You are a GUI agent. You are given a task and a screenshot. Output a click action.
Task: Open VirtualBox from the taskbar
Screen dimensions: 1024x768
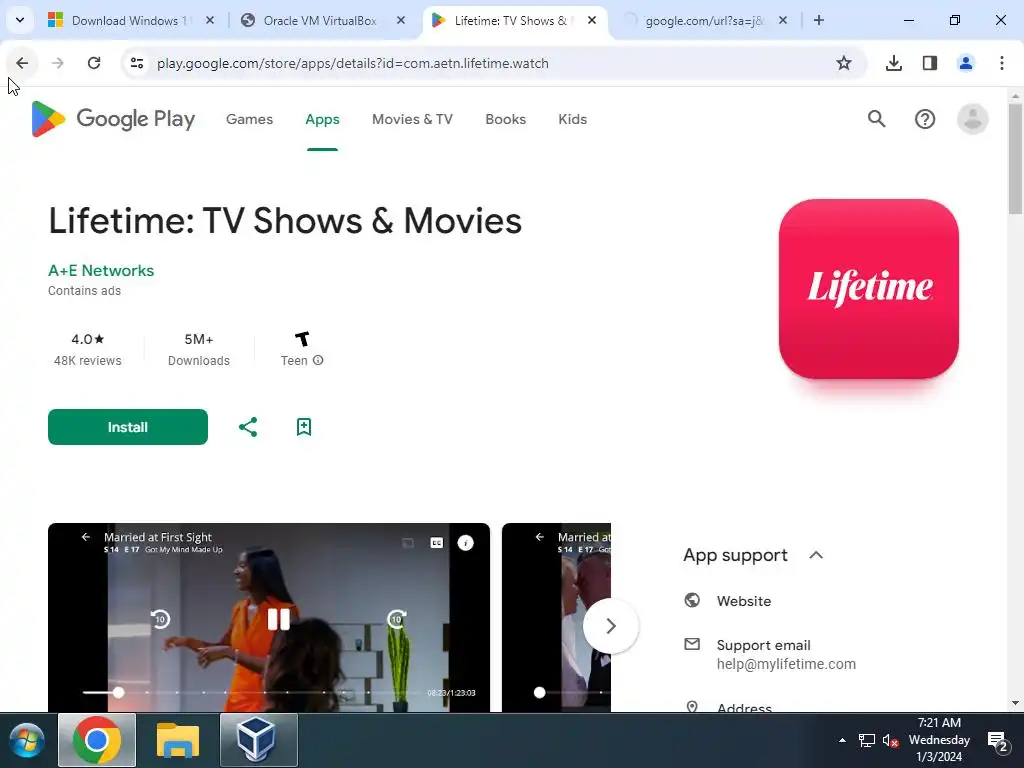click(259, 740)
